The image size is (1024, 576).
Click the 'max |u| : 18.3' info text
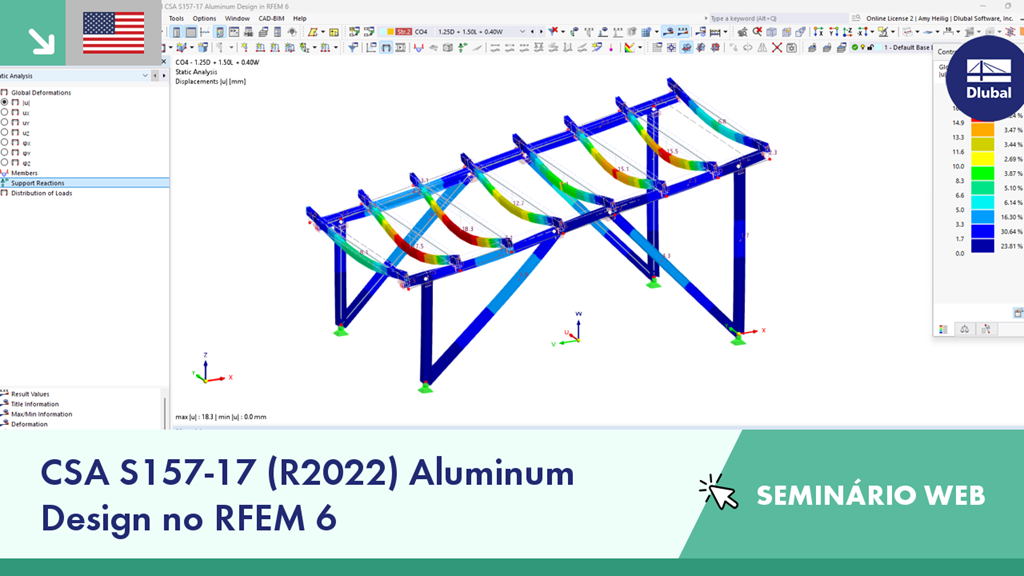(195, 417)
